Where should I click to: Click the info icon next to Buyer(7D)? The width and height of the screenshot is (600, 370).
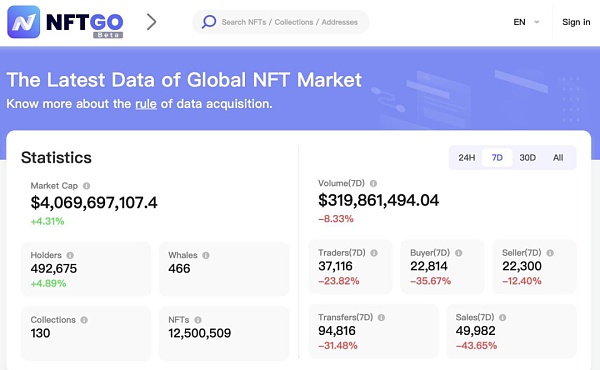[459, 253]
